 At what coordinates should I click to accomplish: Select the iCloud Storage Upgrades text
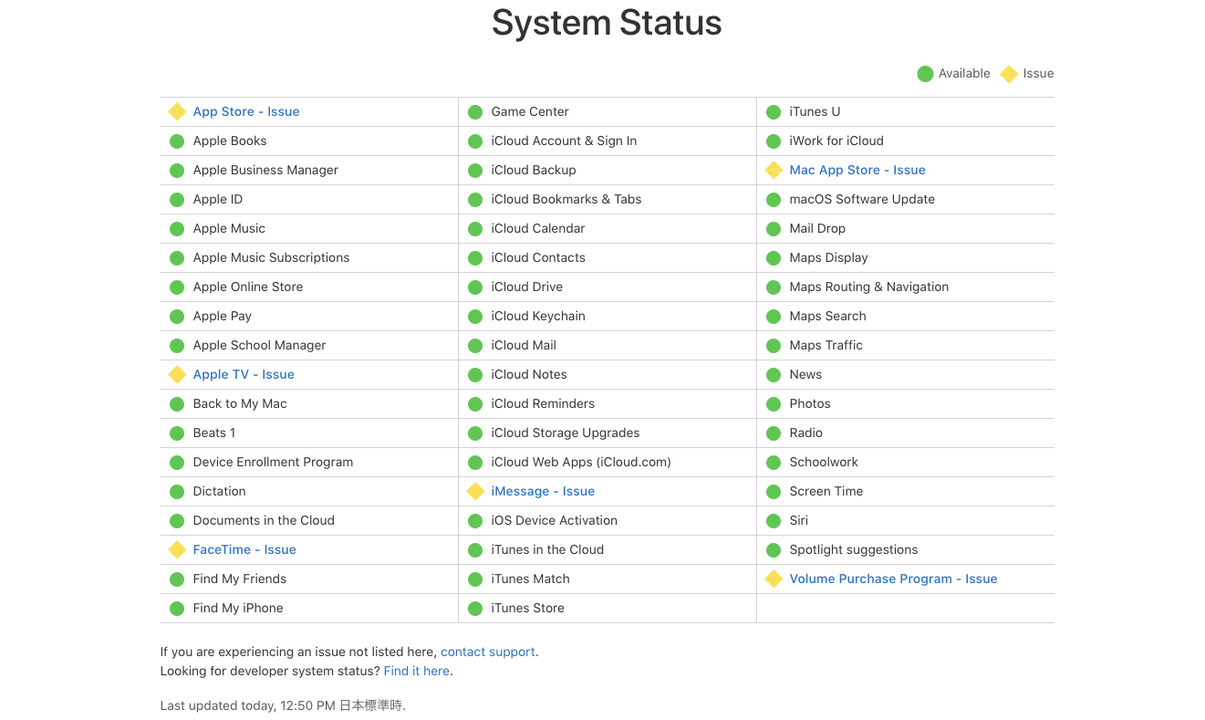point(565,433)
